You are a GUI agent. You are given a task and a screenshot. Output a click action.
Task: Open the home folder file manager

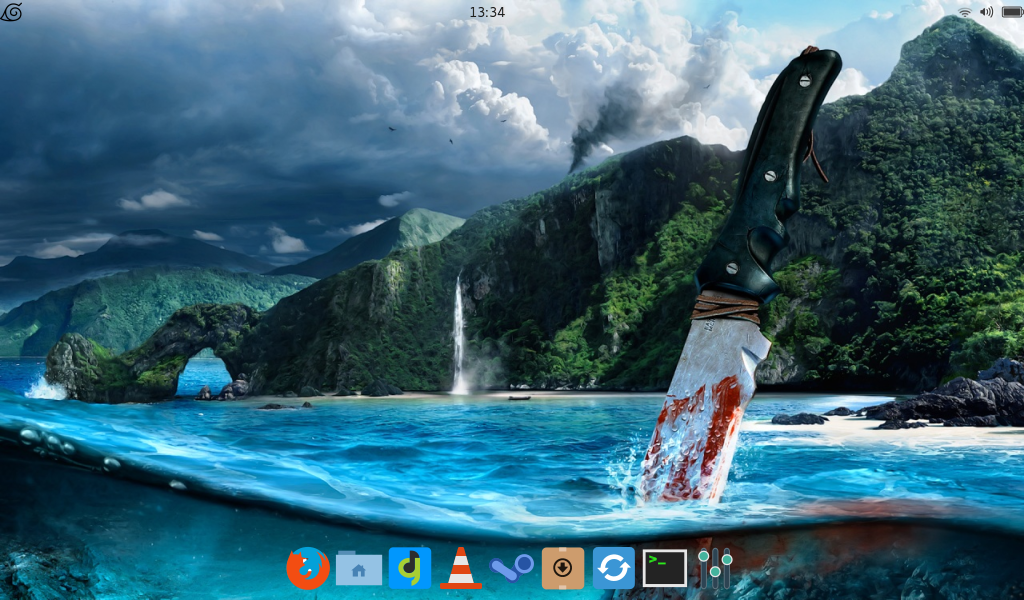coord(359,568)
